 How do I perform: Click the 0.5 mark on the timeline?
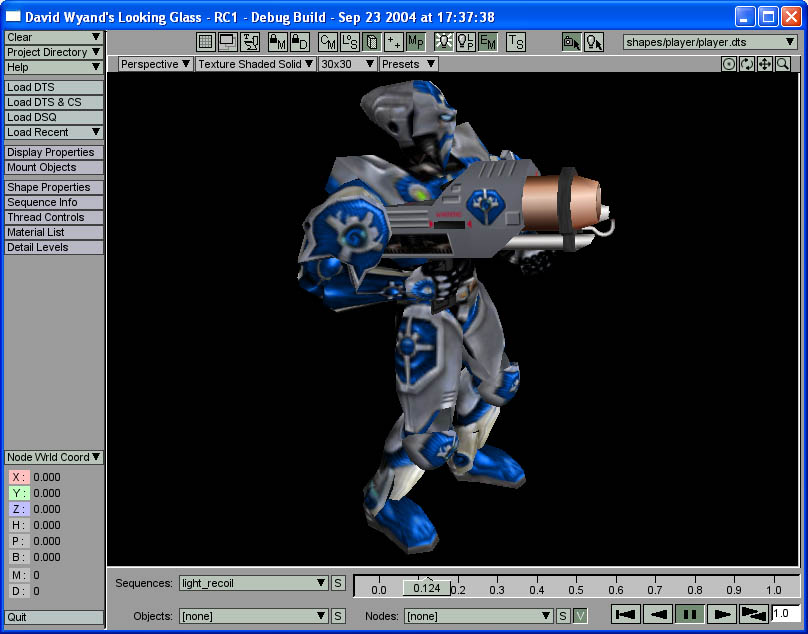[x=576, y=590]
